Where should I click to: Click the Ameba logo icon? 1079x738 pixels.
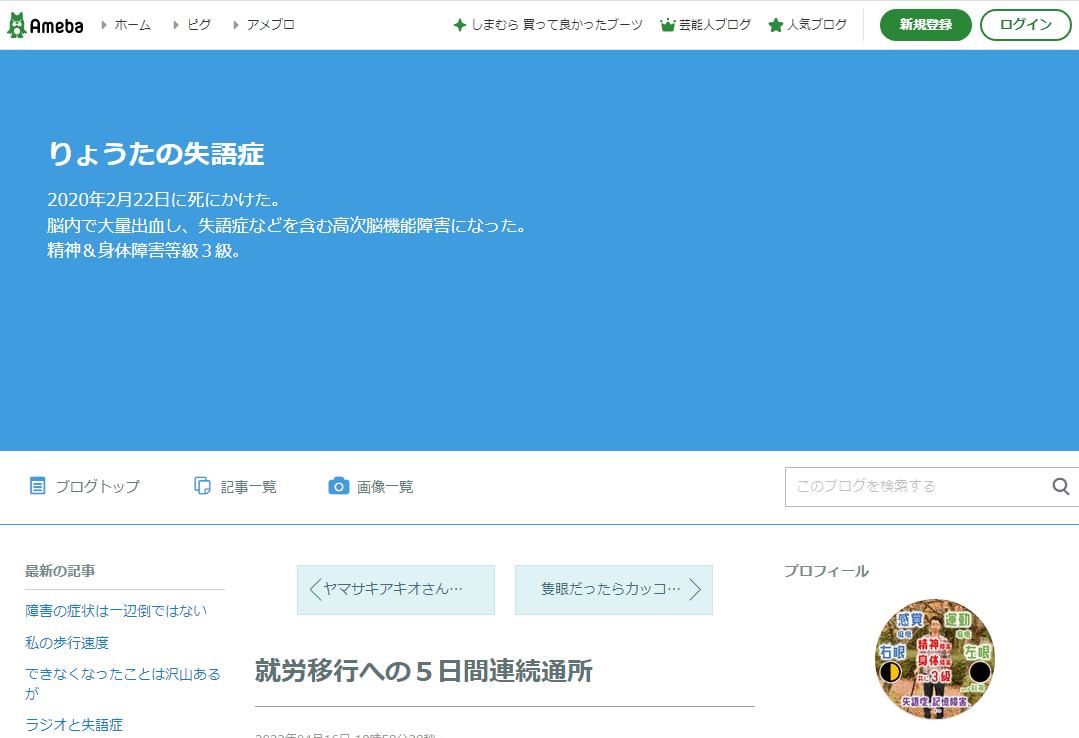pos(17,25)
